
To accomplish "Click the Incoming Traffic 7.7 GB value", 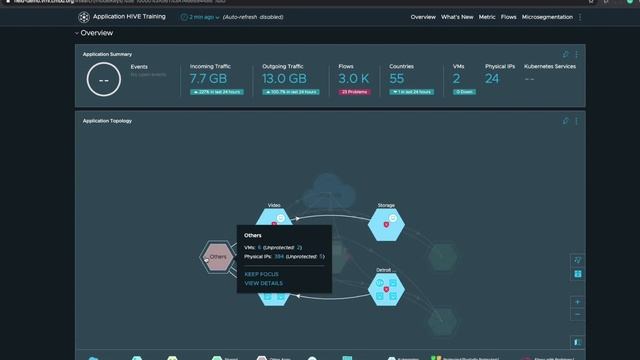I will (208, 78).
